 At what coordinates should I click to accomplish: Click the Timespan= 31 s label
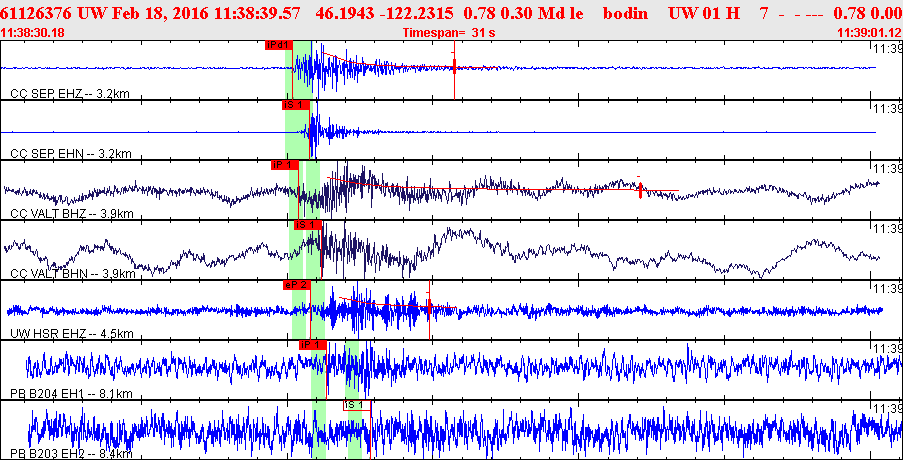tap(448, 33)
